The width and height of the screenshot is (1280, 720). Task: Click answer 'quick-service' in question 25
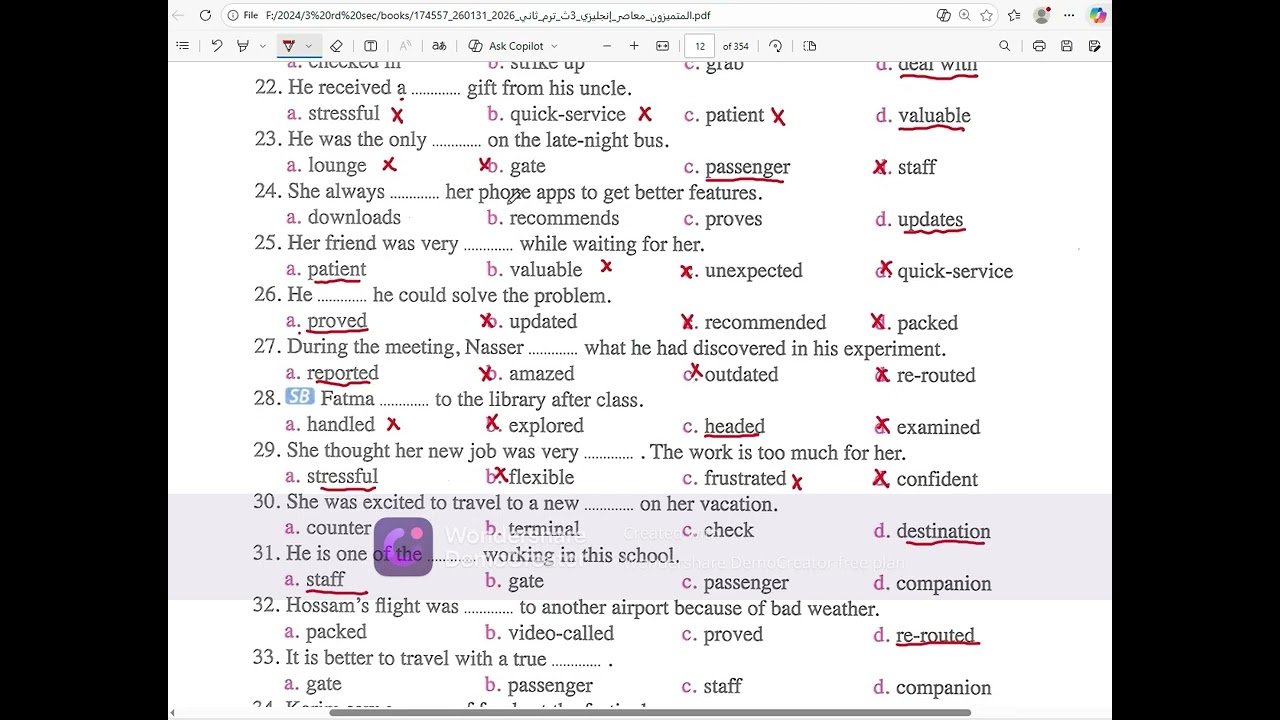pyautogui.click(x=955, y=271)
